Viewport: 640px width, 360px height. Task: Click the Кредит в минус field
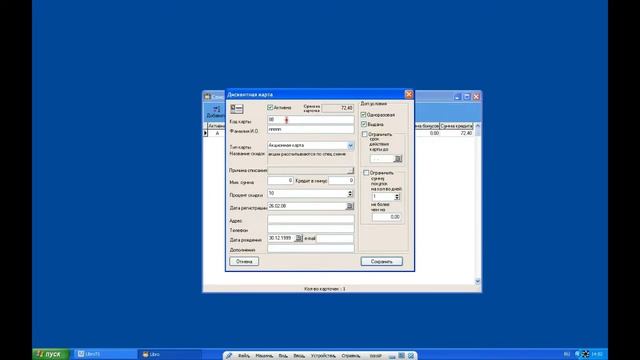341,180
